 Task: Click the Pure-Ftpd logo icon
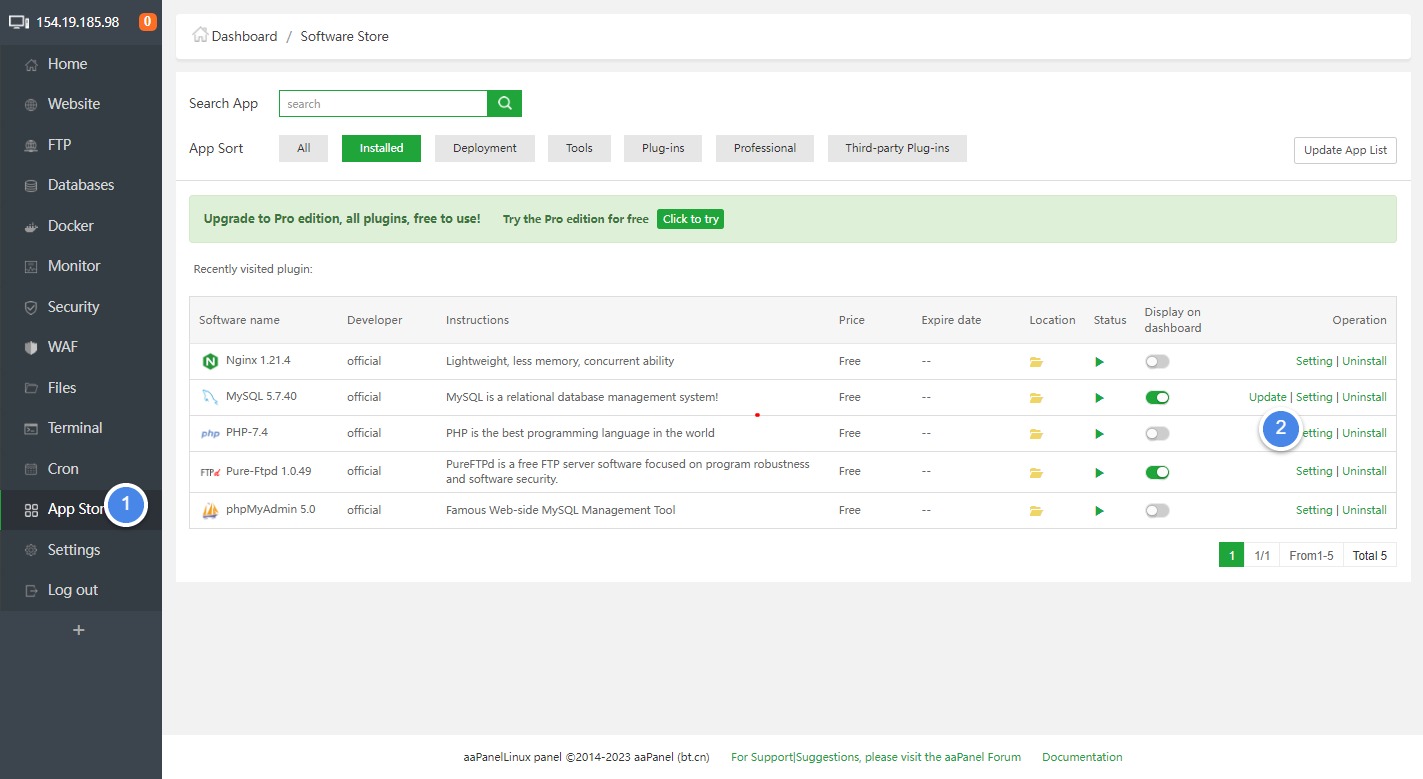210,472
